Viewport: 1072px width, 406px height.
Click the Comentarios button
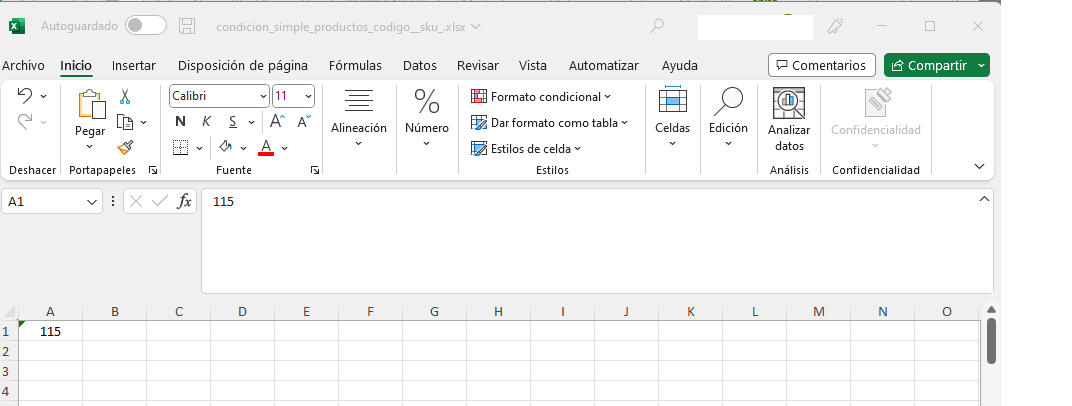822,66
